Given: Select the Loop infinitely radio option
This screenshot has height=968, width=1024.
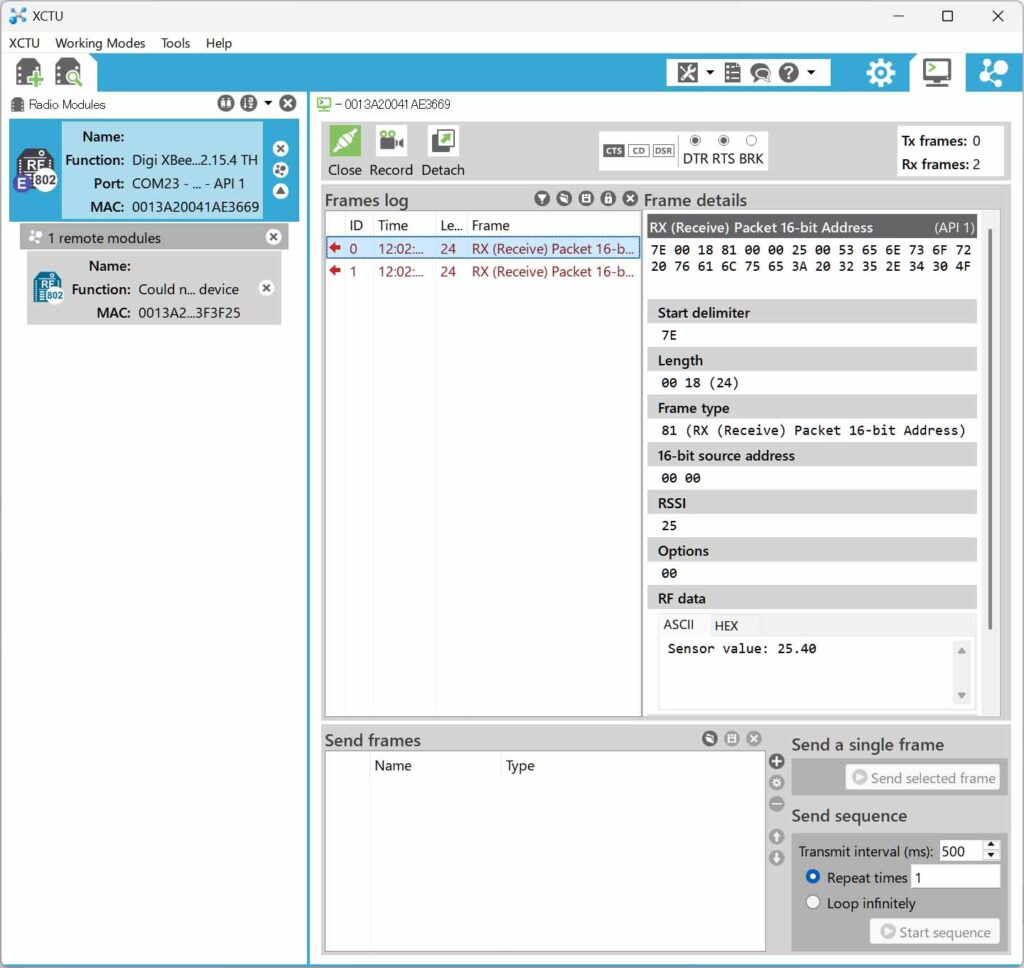Looking at the screenshot, I should [x=812, y=902].
